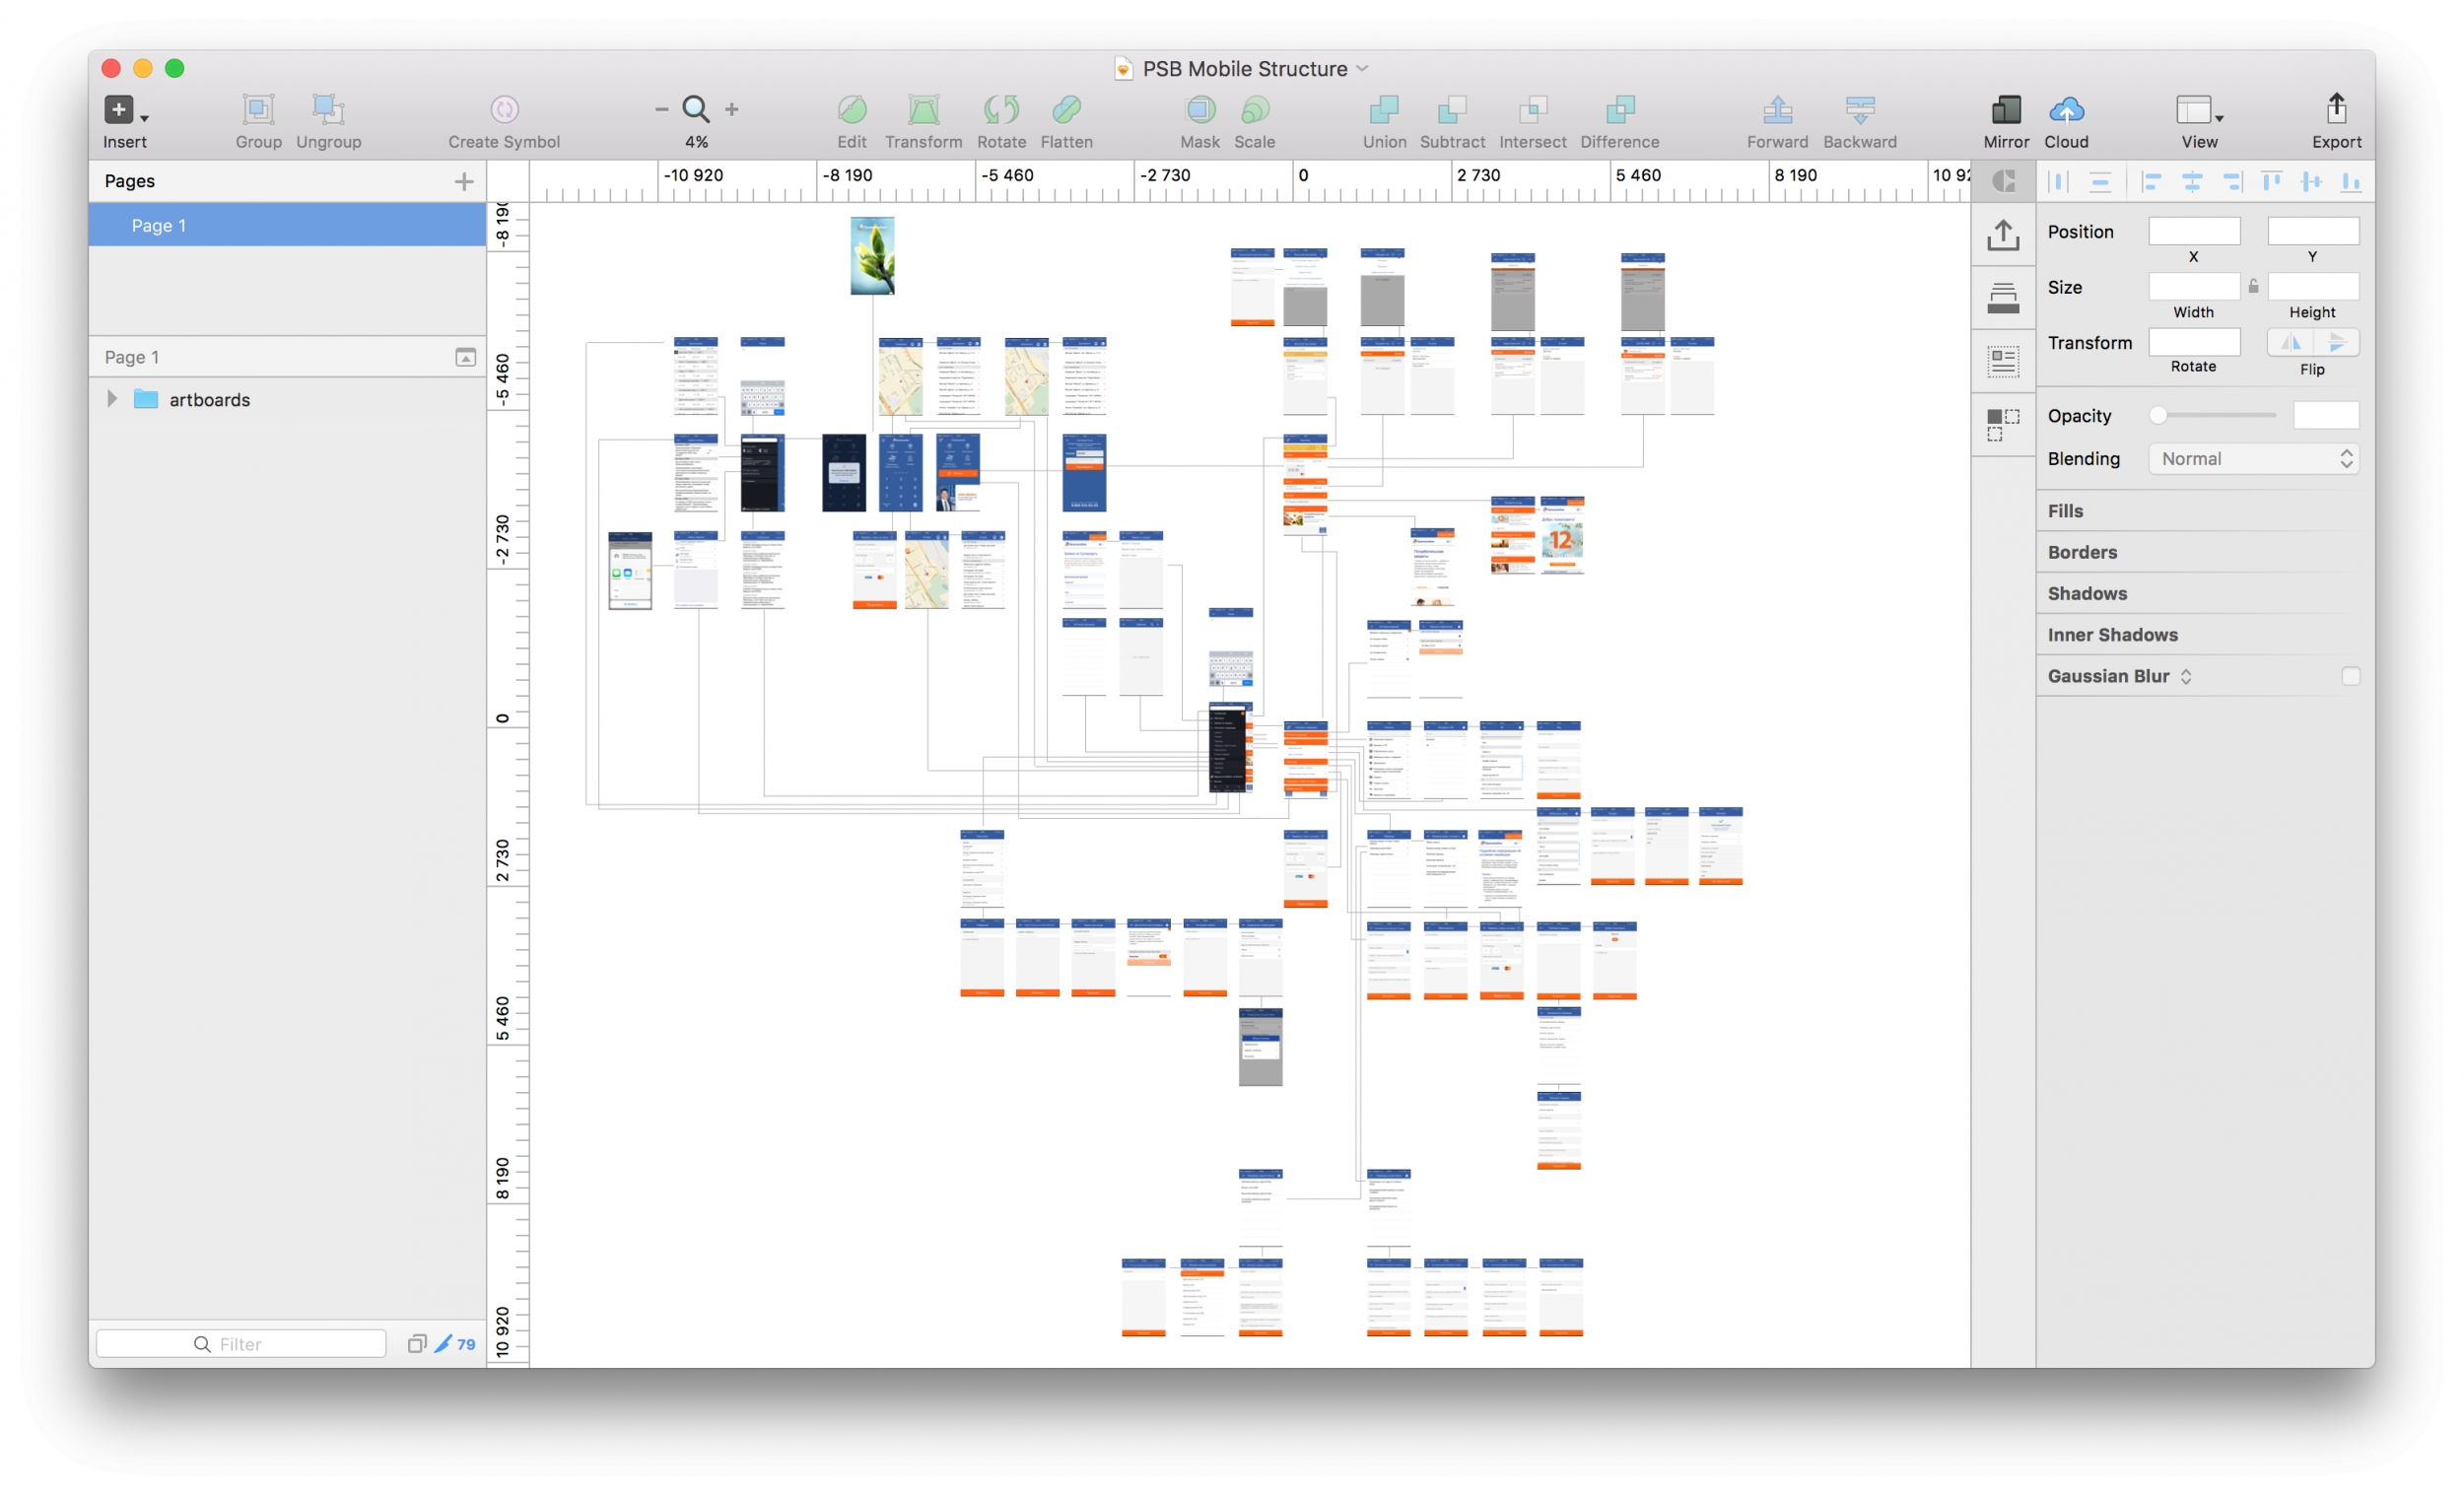Click the Ungroup toolbar icon
The height and width of the screenshot is (1495, 2464).
click(x=328, y=109)
